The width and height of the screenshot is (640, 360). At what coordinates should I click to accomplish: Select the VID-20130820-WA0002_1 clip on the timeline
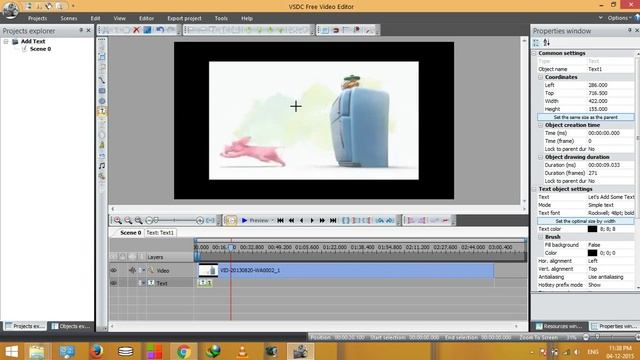coord(346,270)
